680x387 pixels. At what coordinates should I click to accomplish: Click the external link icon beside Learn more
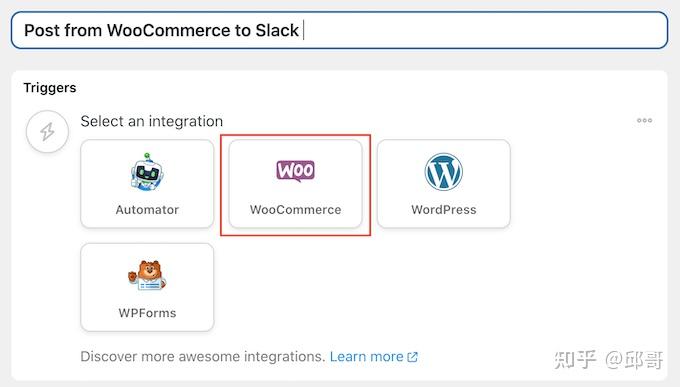412,357
